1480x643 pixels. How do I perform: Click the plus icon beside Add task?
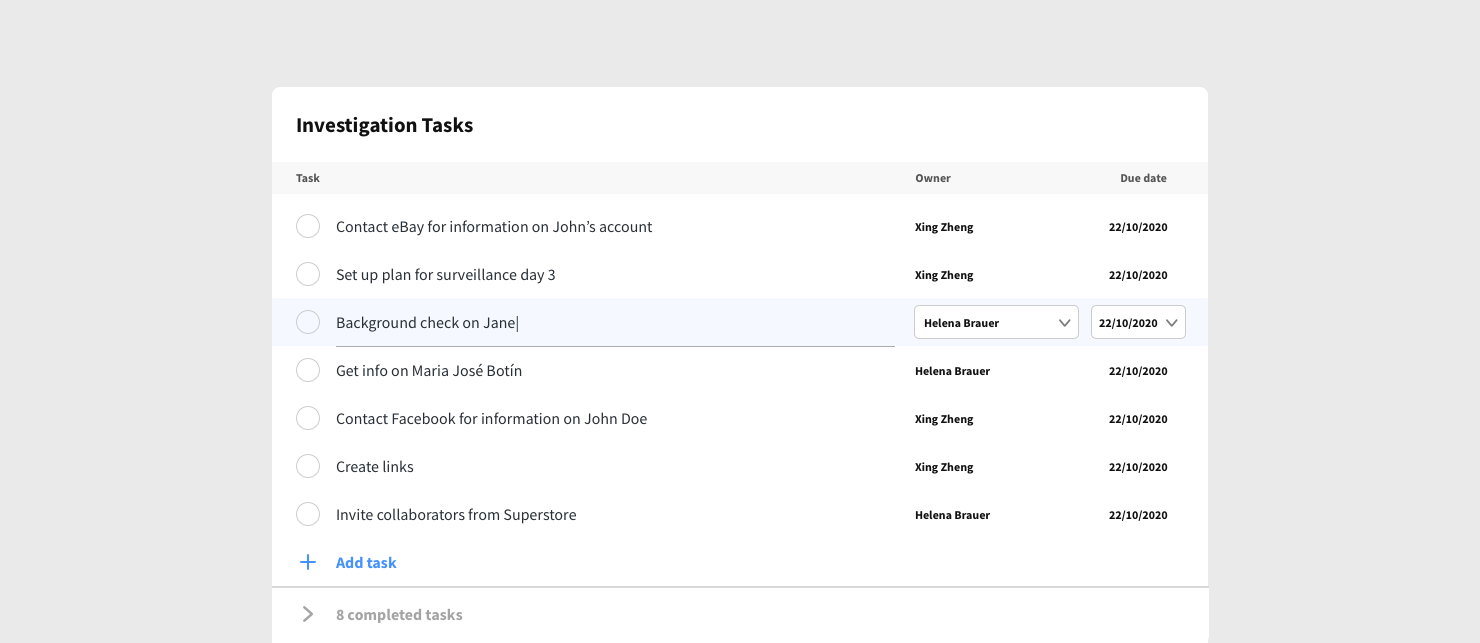pos(308,562)
